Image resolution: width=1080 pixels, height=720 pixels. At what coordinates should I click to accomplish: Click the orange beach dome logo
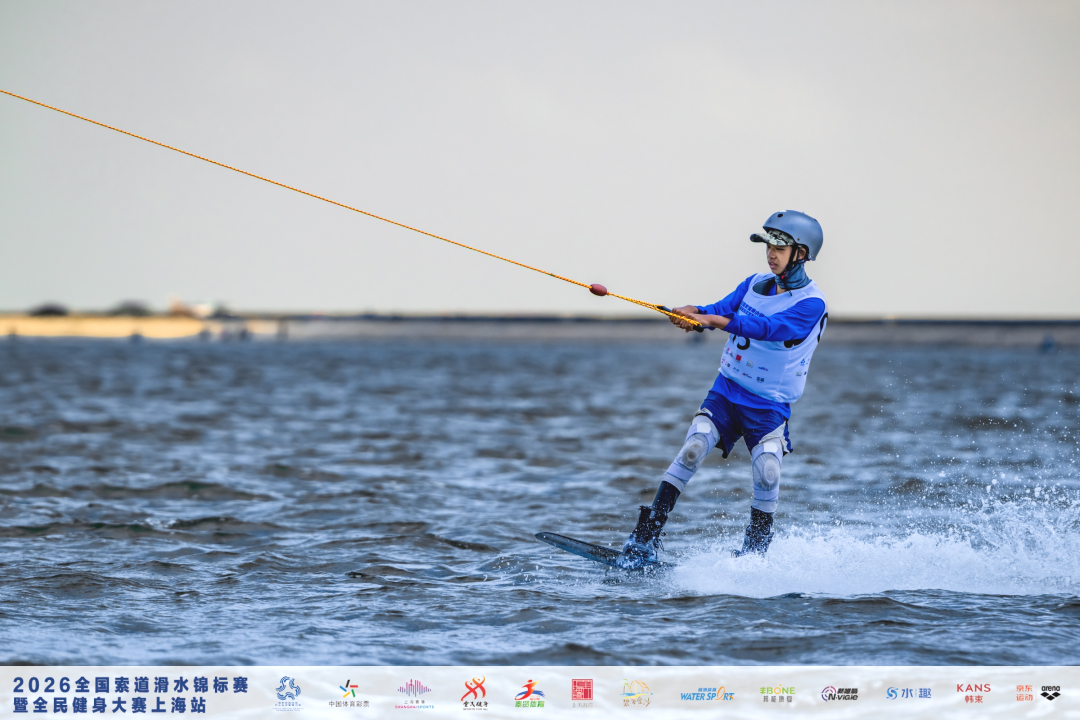[x=636, y=693]
